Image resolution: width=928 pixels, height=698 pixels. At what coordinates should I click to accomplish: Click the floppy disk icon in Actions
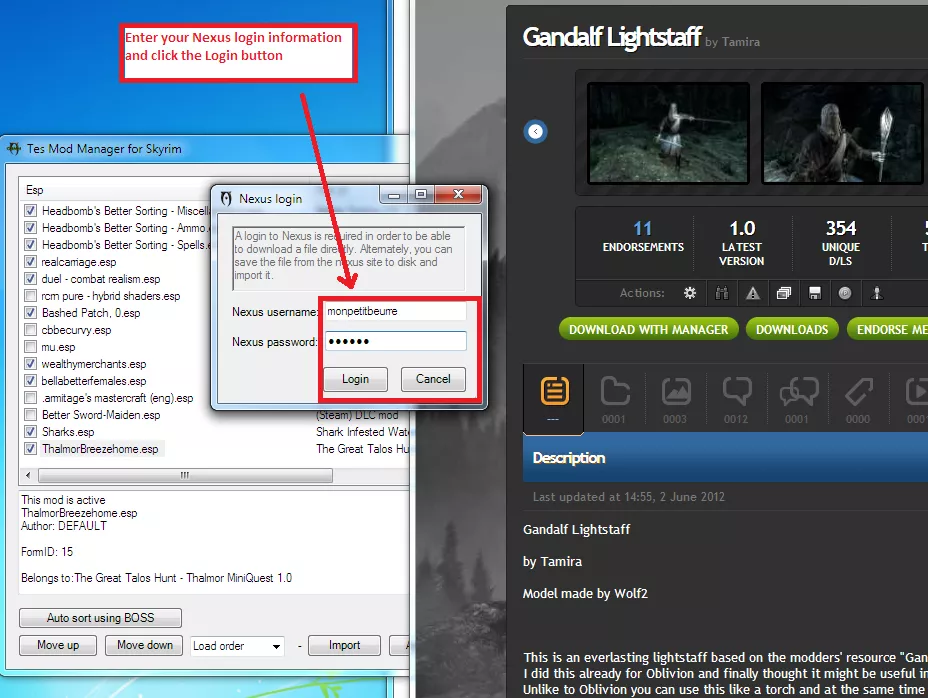pyautogui.click(x=815, y=292)
